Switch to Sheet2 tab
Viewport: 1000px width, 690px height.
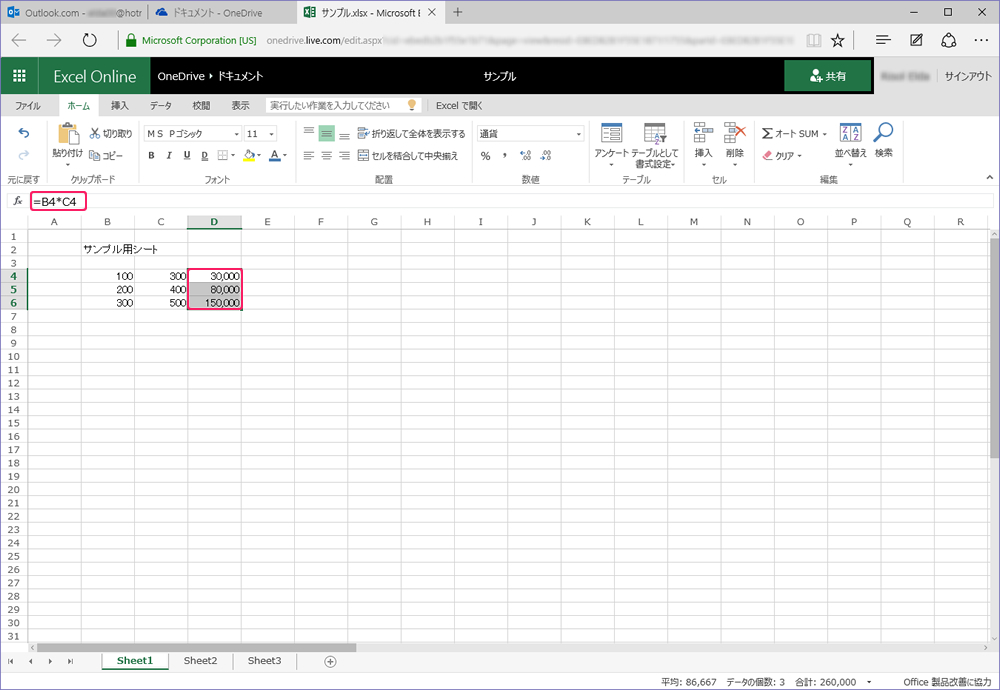coord(200,661)
